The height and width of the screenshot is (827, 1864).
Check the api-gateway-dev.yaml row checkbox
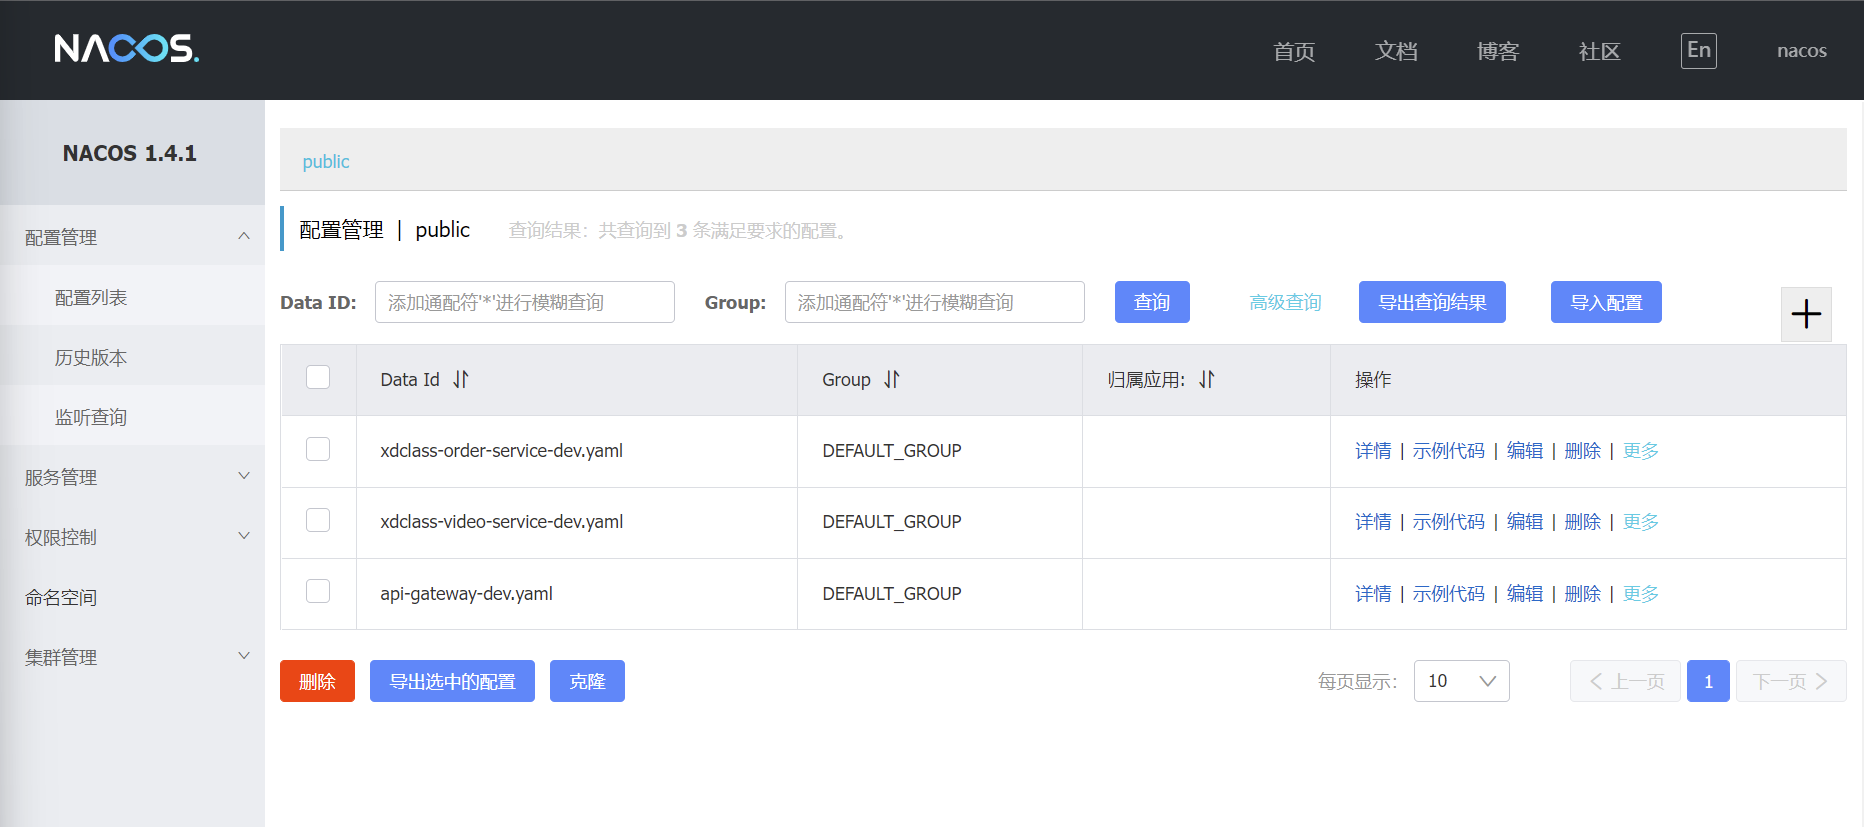[318, 591]
